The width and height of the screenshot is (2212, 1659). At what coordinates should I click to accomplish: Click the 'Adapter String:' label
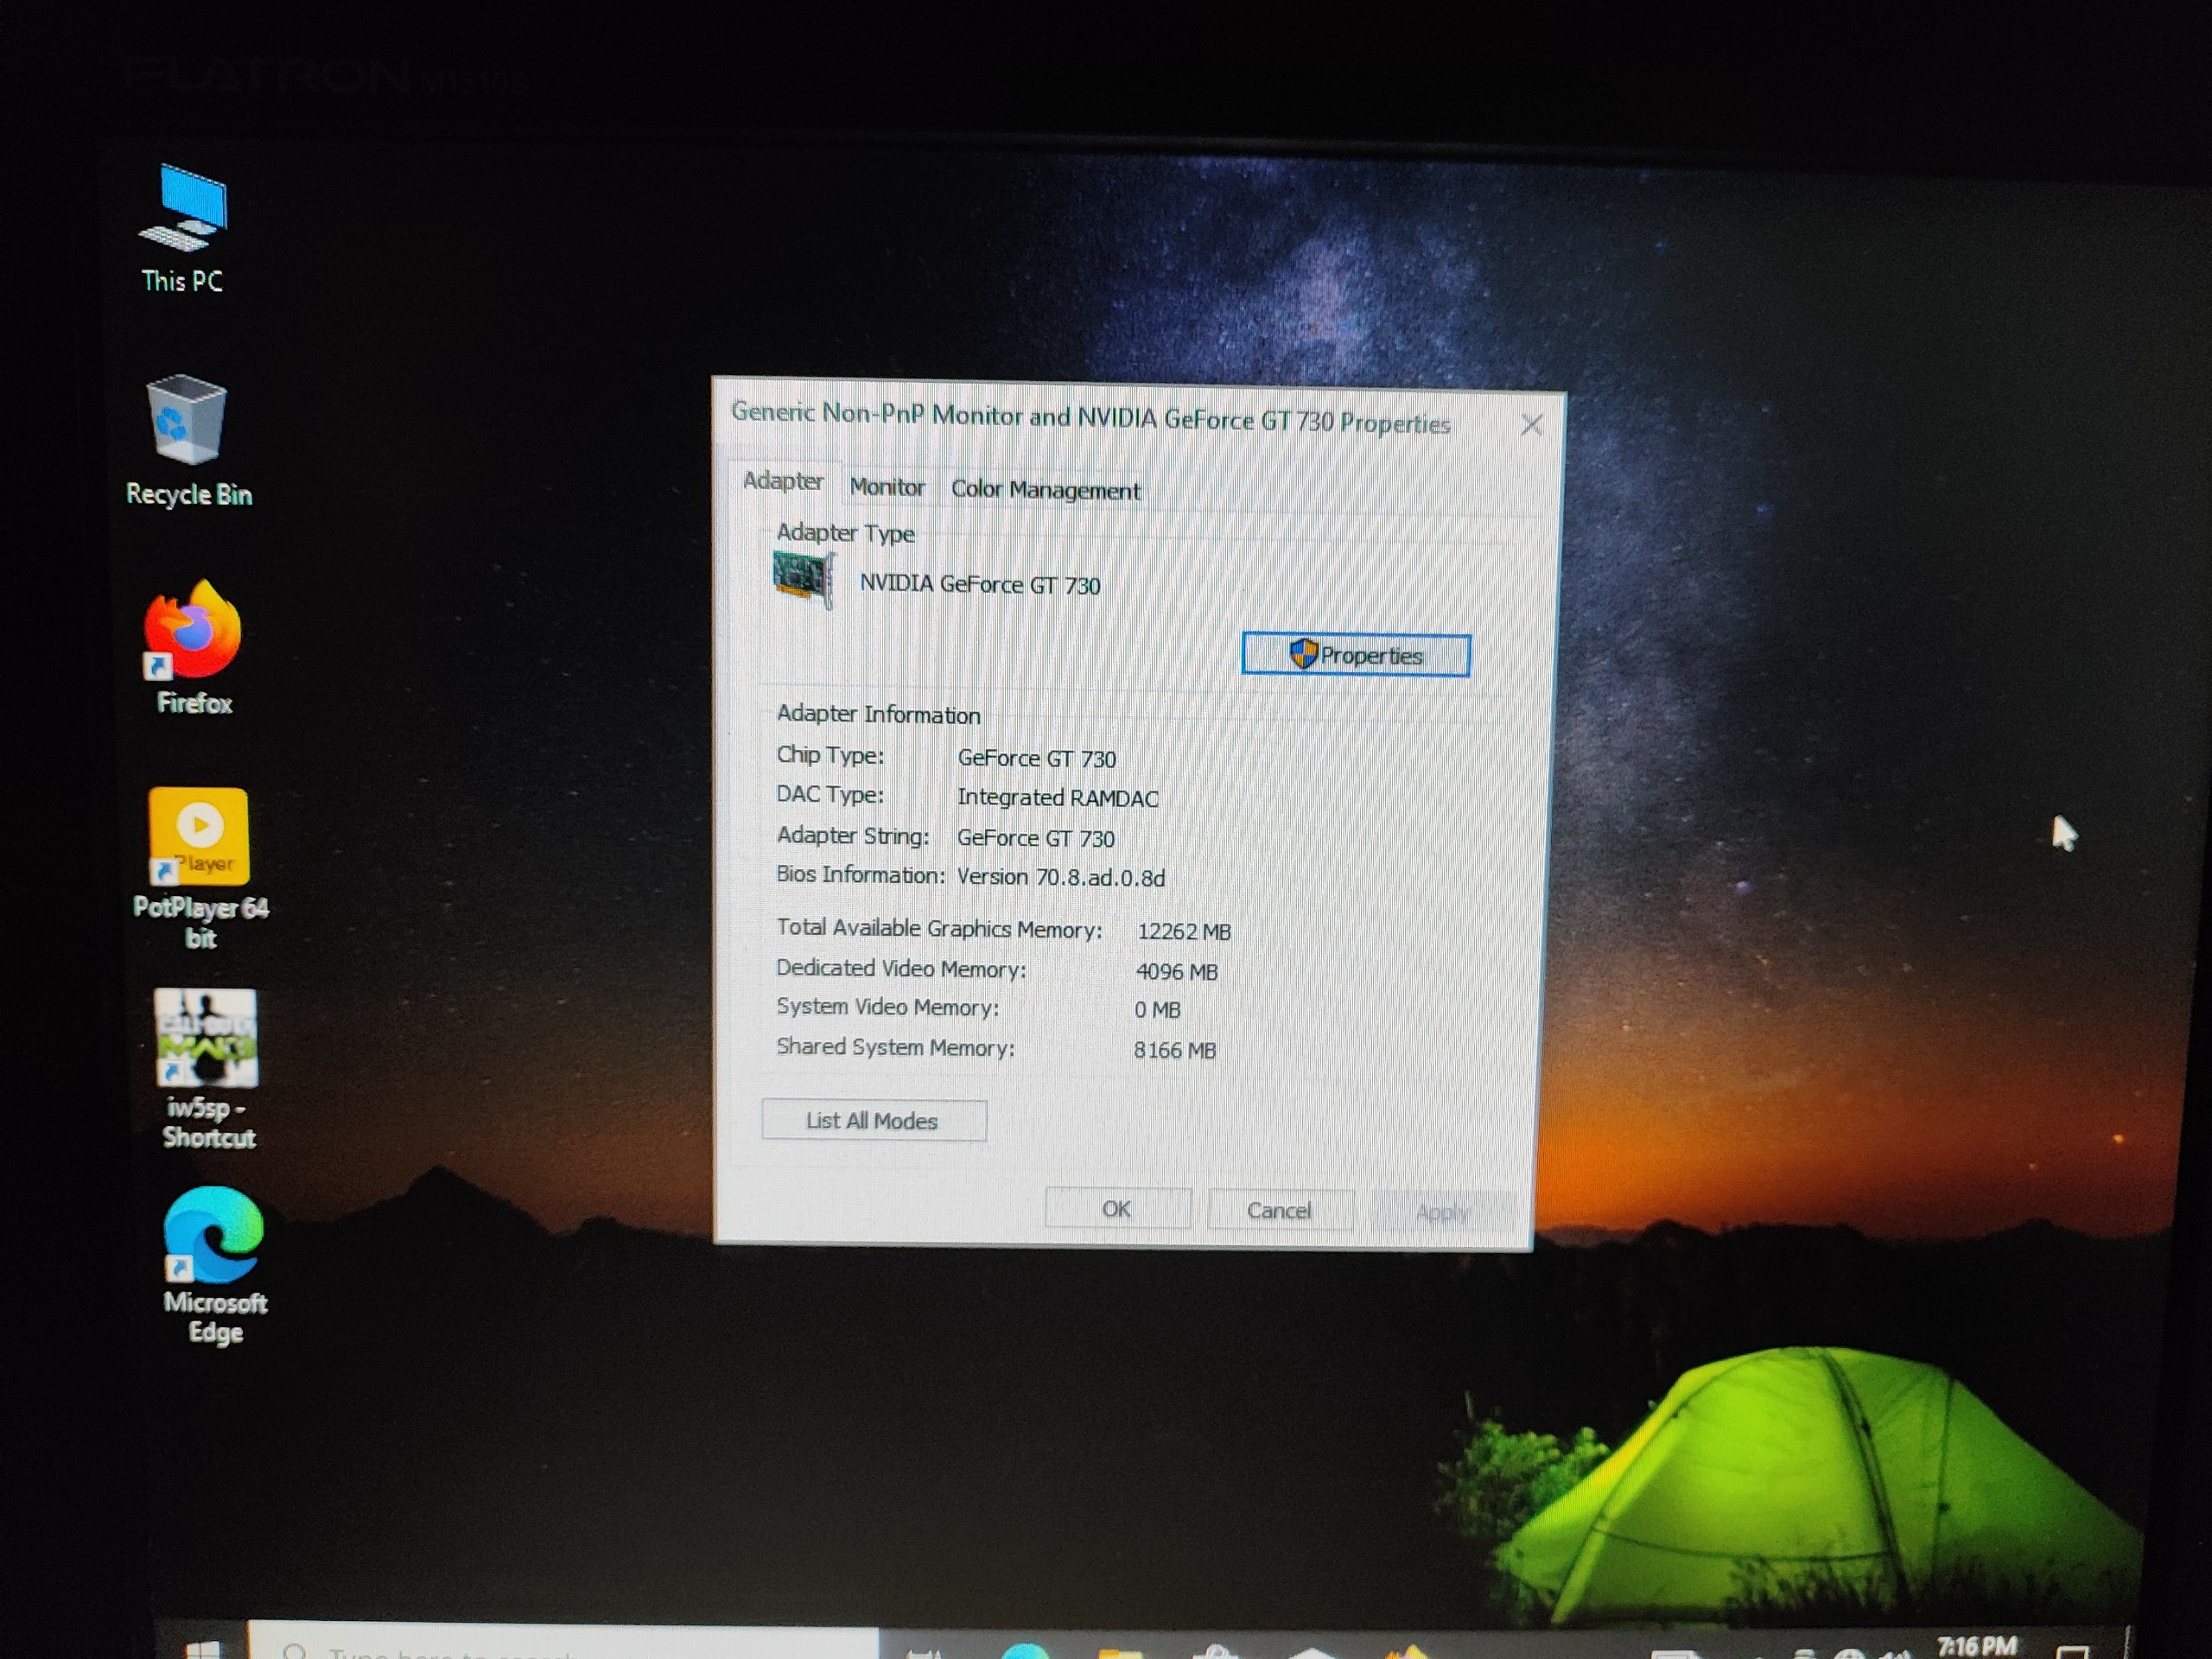click(853, 835)
